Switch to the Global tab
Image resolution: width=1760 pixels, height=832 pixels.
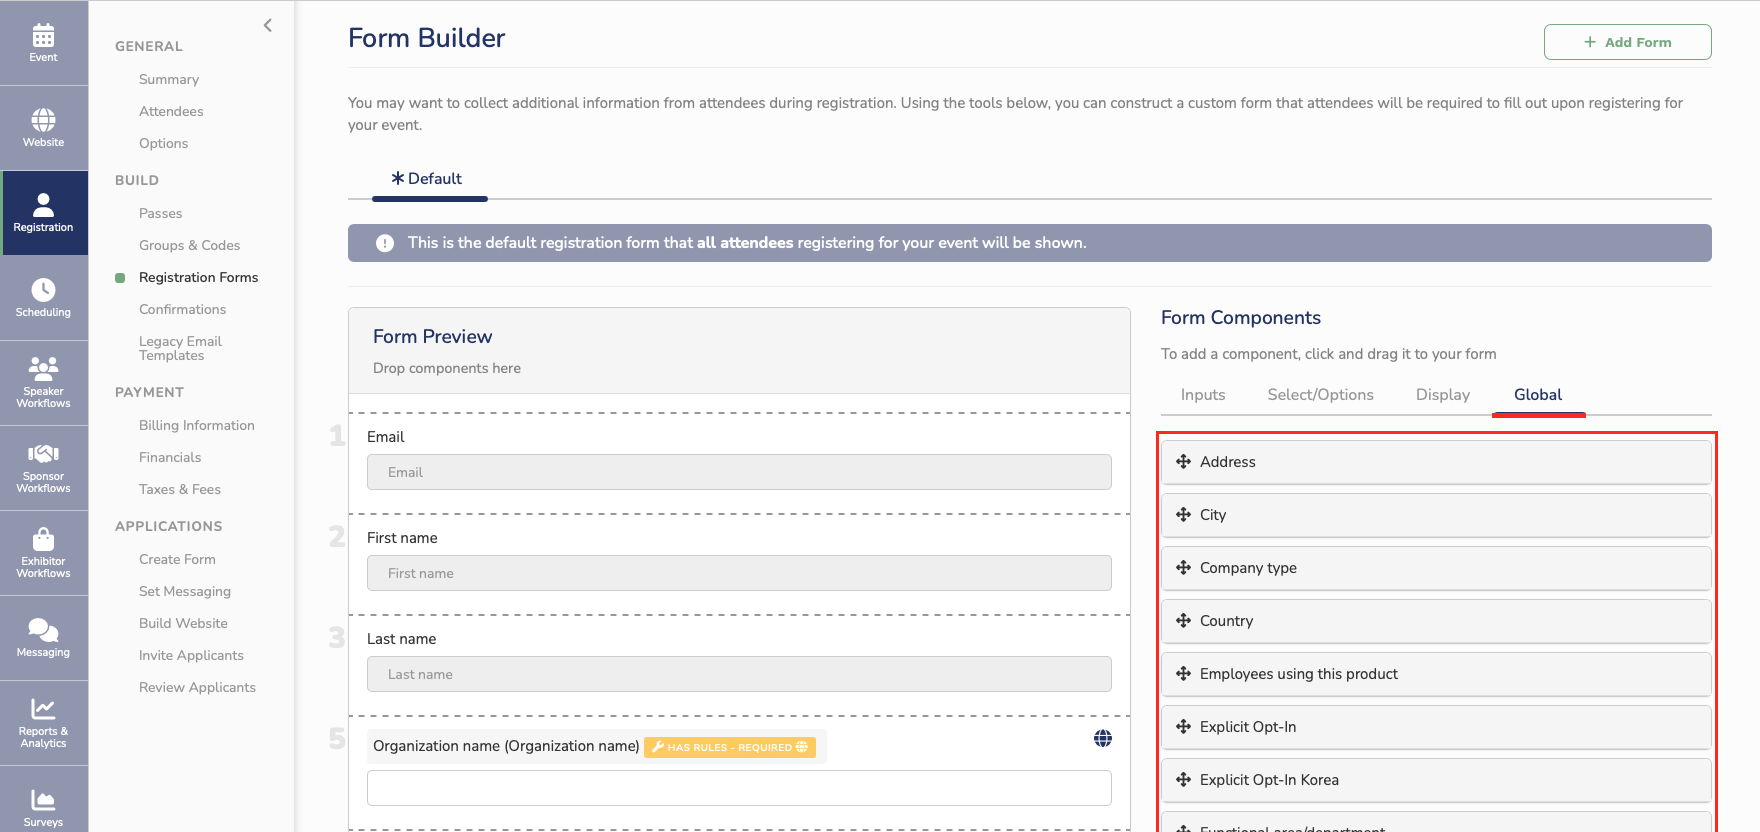1538,395
